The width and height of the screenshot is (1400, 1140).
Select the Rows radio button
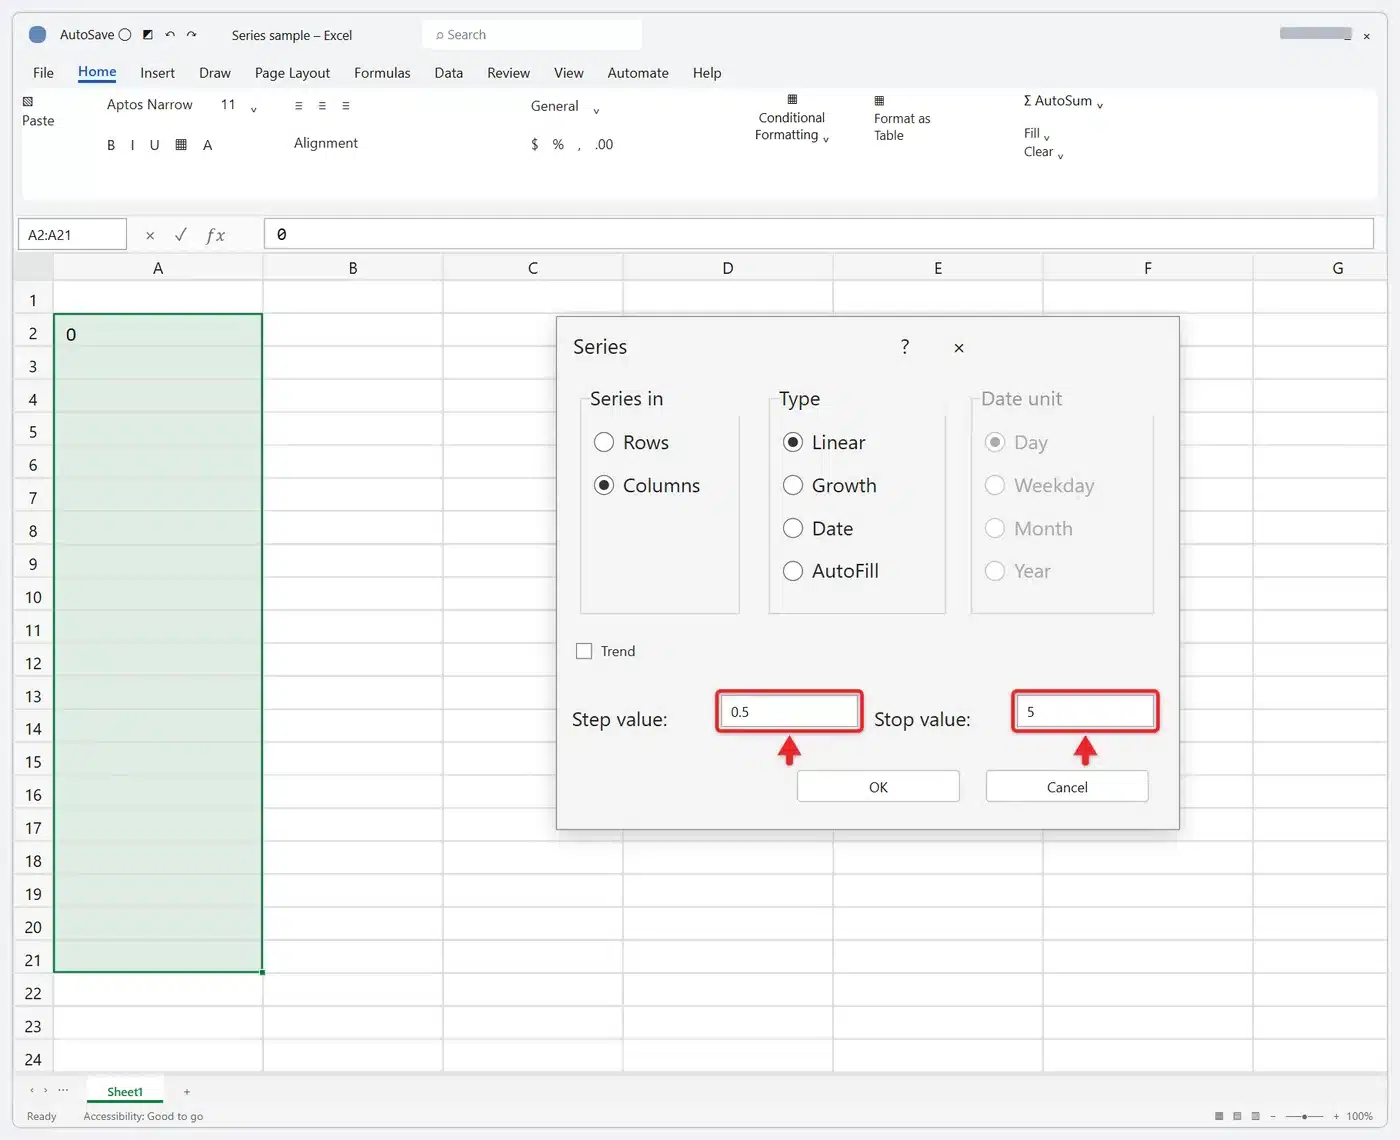[x=604, y=442]
